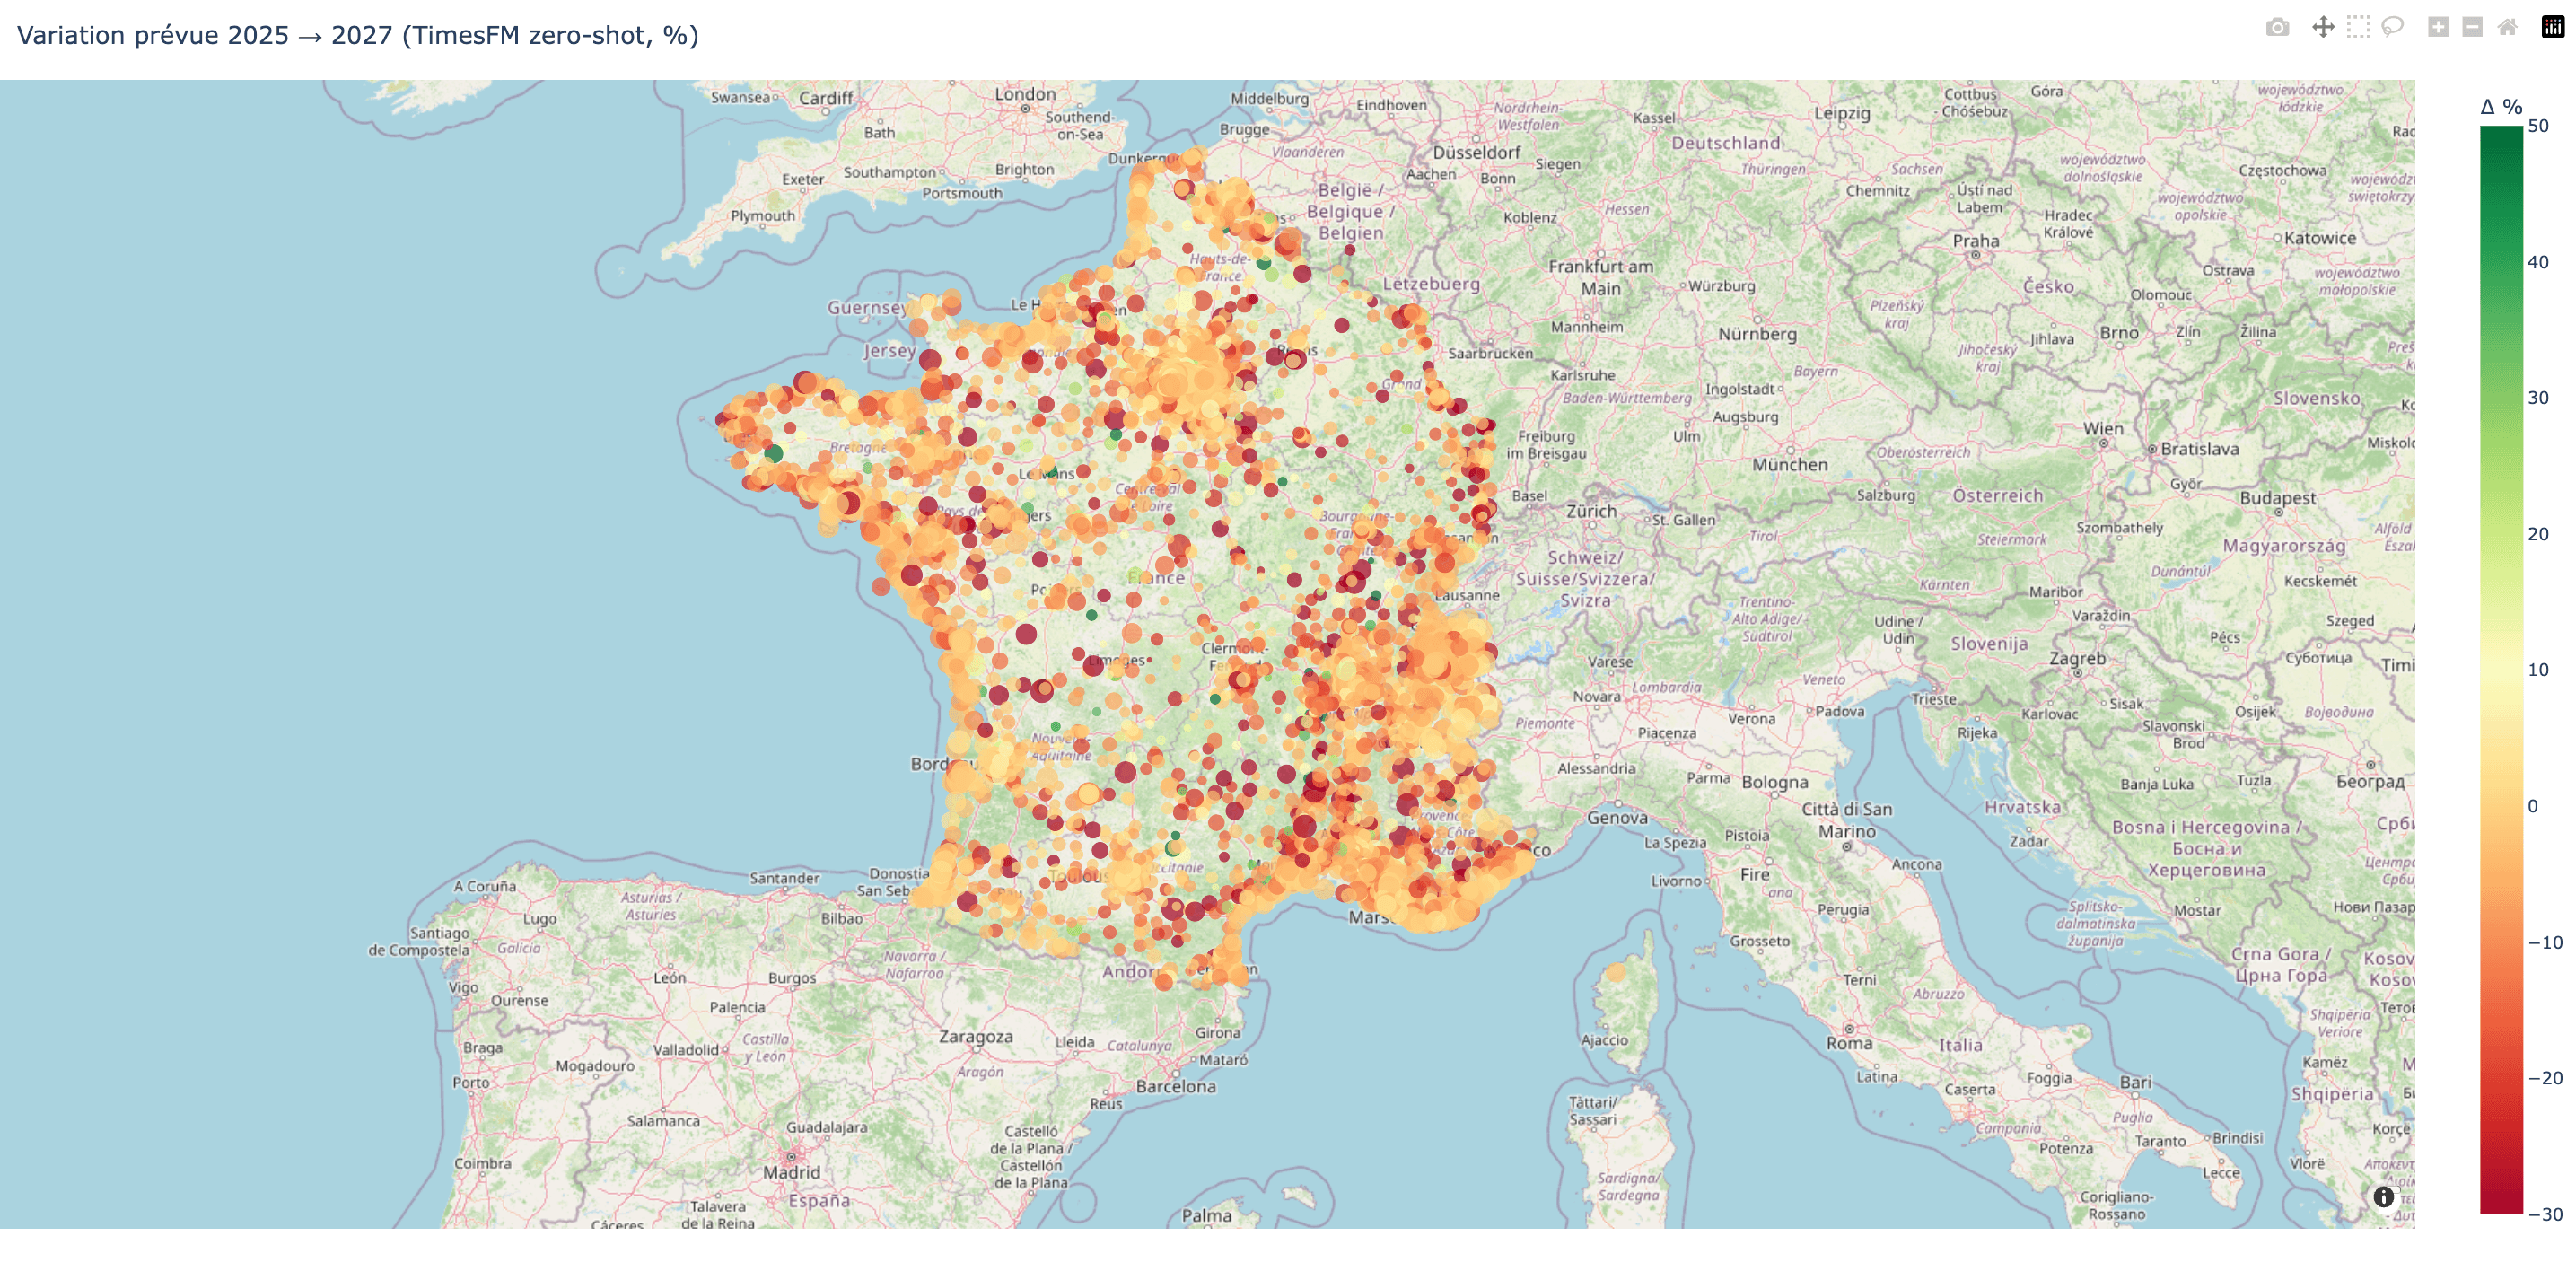The image size is (2576, 1271).
Task: Click the Wien city label
Action: (2103, 428)
